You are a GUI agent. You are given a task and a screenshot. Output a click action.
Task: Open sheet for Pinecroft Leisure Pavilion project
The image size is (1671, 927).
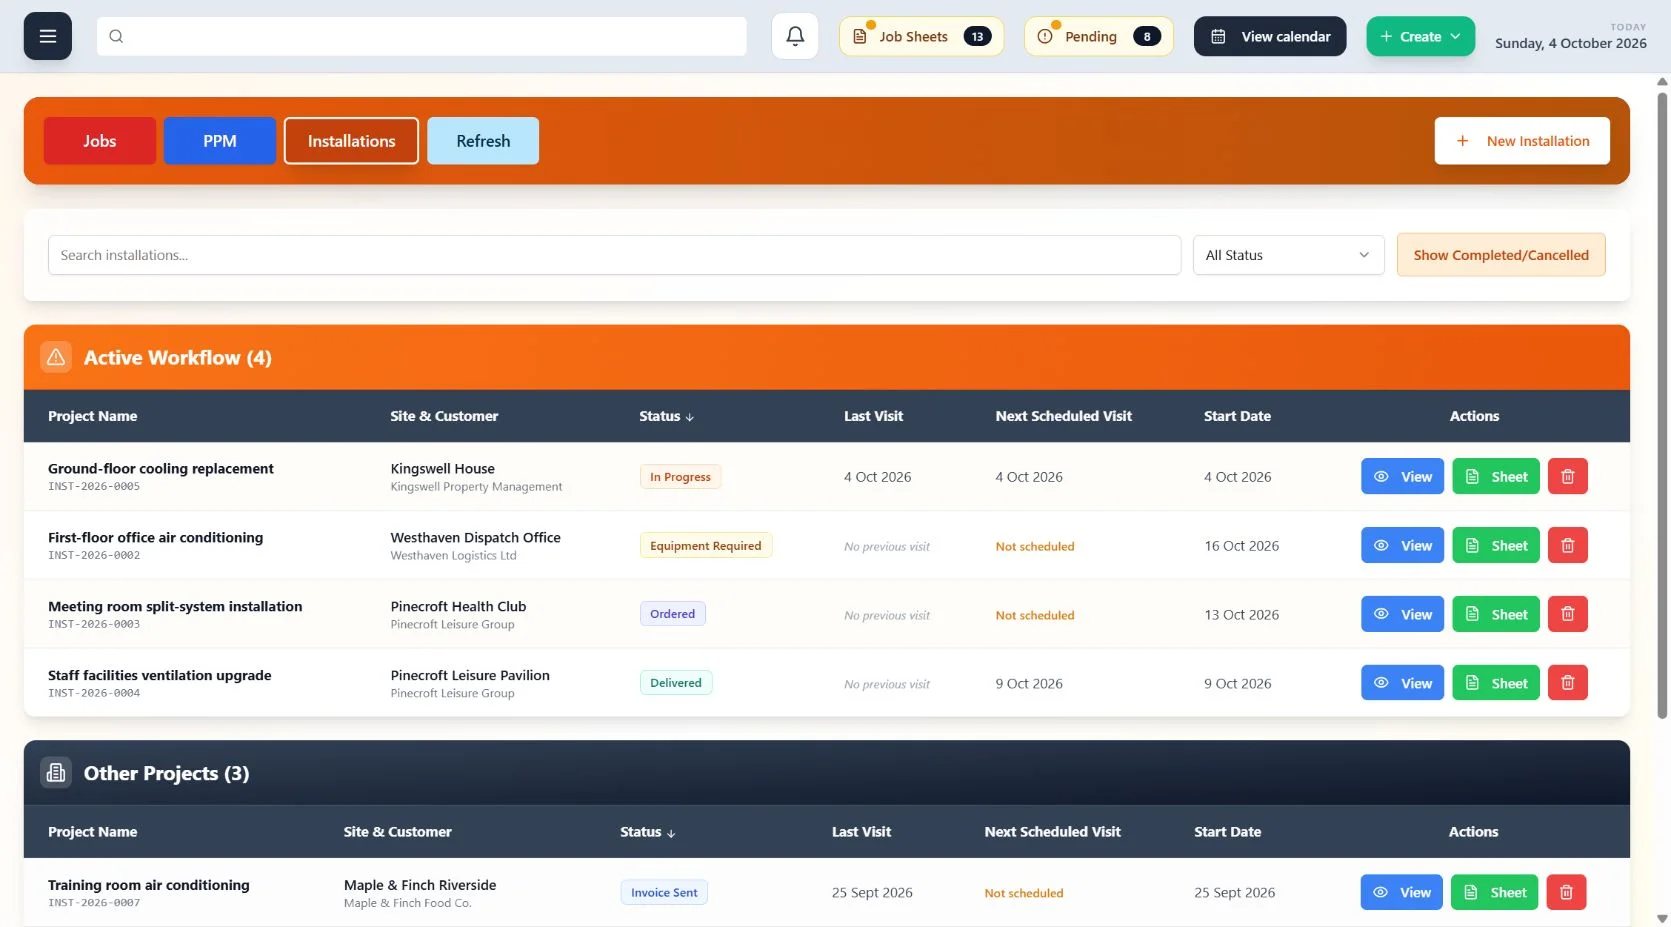(x=1496, y=683)
